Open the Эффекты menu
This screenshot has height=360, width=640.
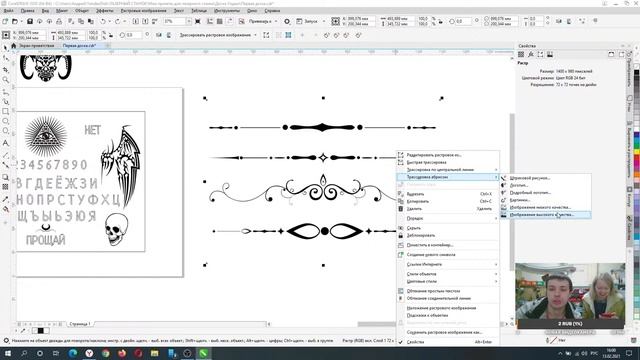(x=104, y=11)
